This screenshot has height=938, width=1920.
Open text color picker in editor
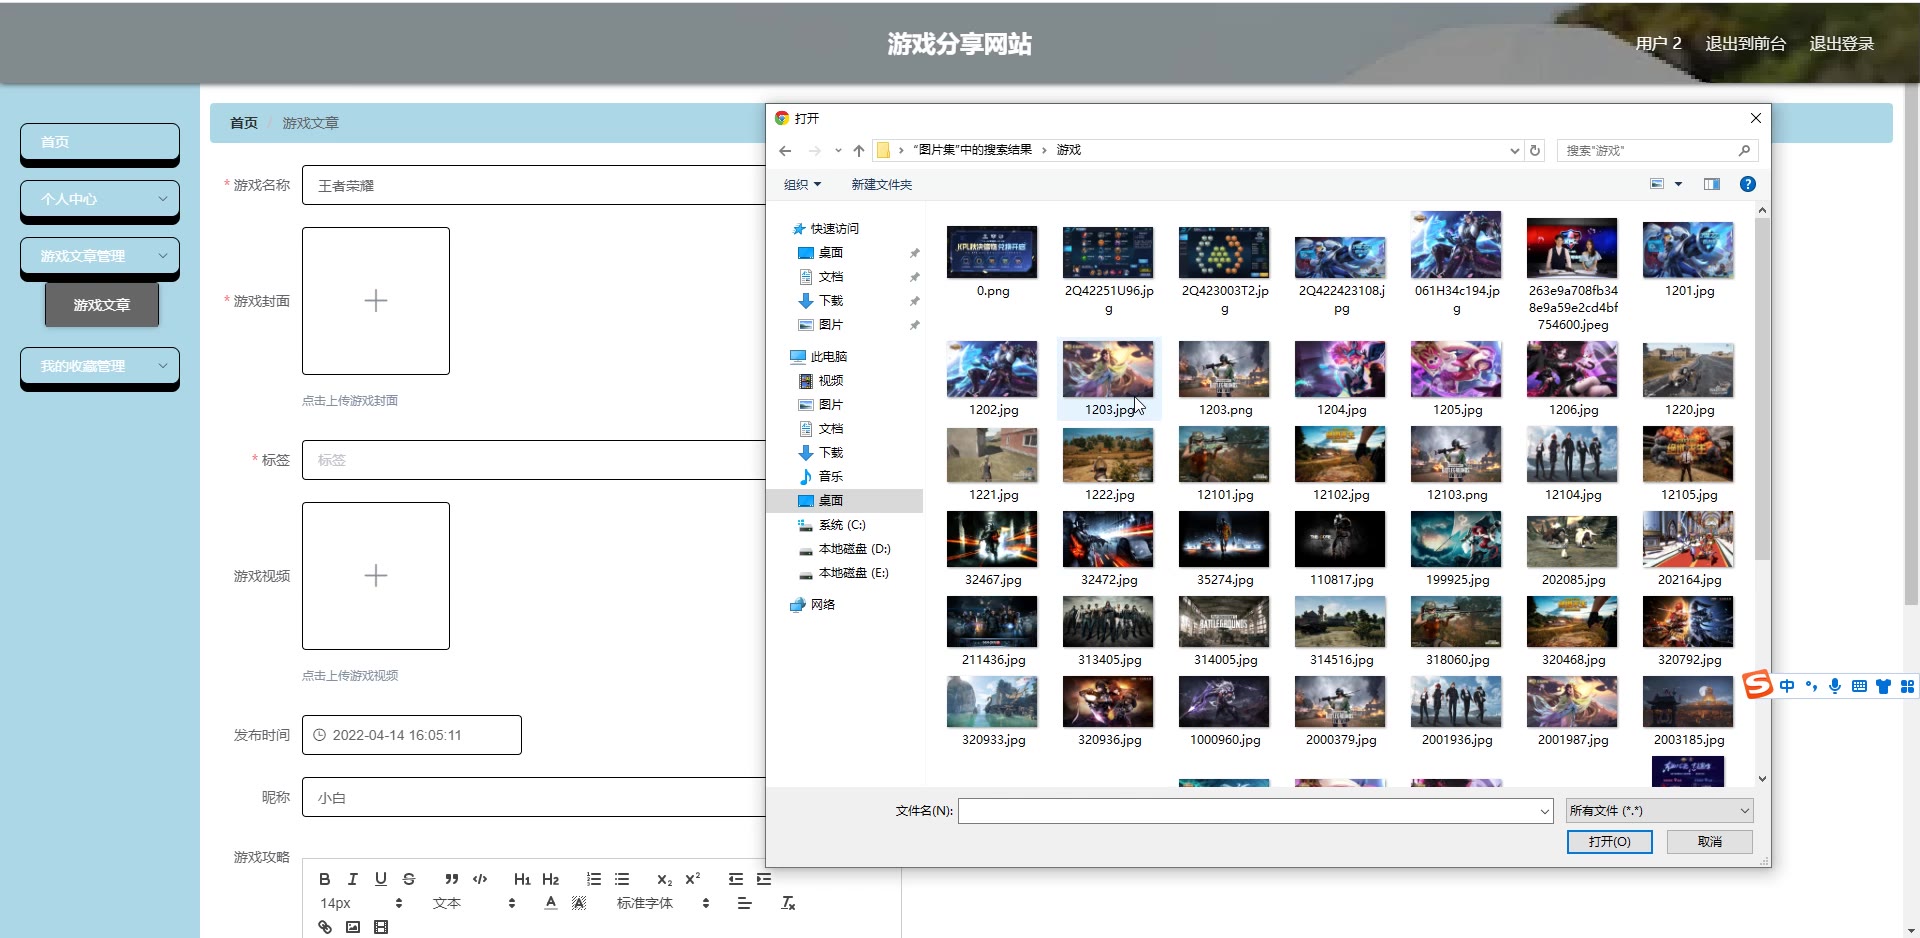click(550, 903)
